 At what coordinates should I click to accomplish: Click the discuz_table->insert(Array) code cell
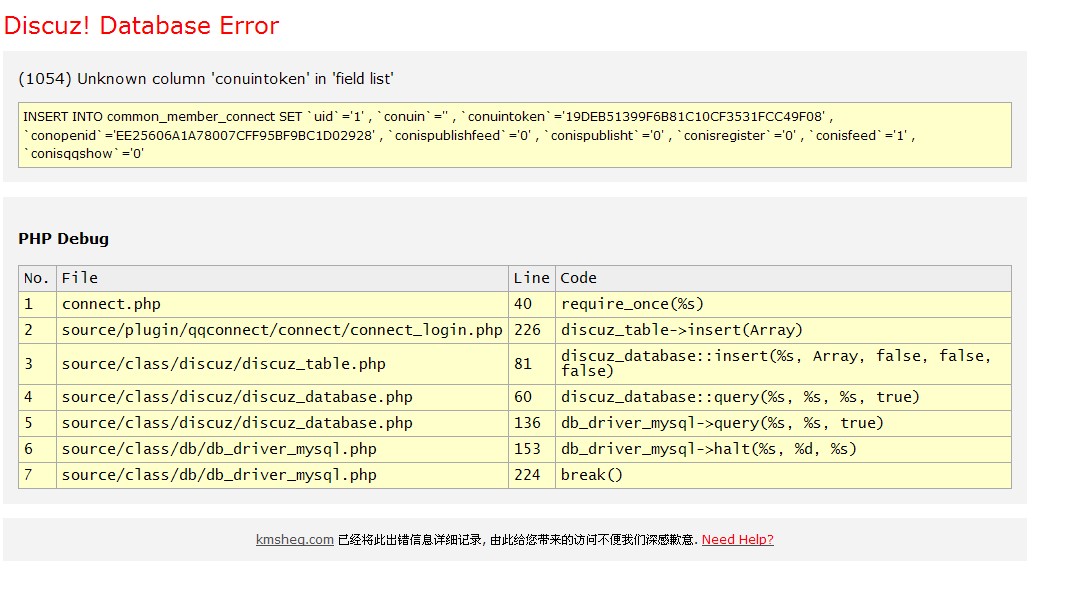[x=681, y=330]
